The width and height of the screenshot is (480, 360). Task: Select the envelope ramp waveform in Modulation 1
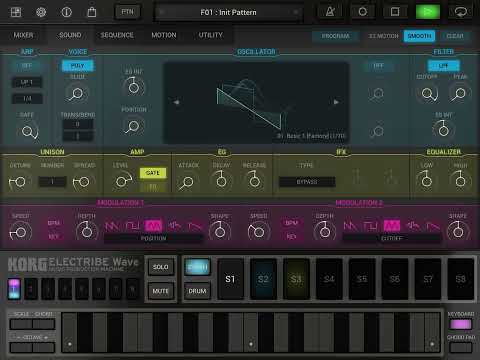click(x=194, y=226)
